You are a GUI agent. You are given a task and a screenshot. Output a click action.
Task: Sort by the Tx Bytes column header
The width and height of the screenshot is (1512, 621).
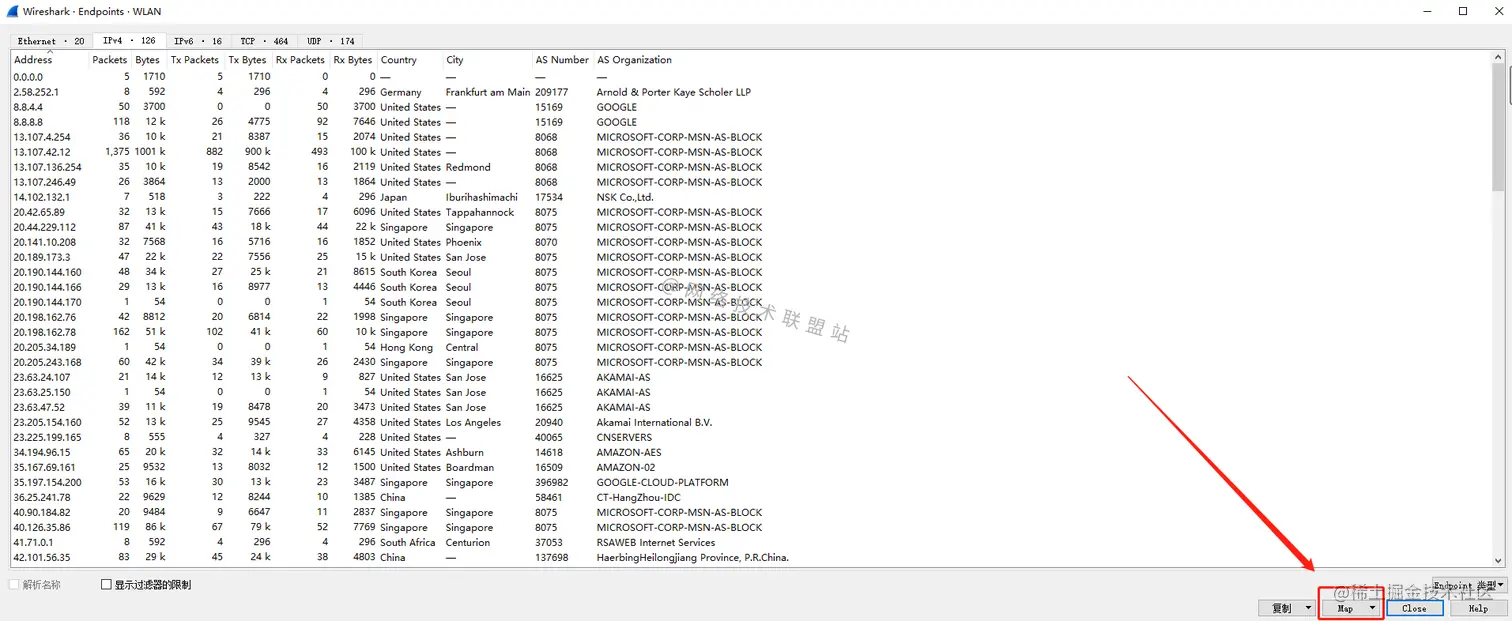pyautogui.click(x=247, y=60)
